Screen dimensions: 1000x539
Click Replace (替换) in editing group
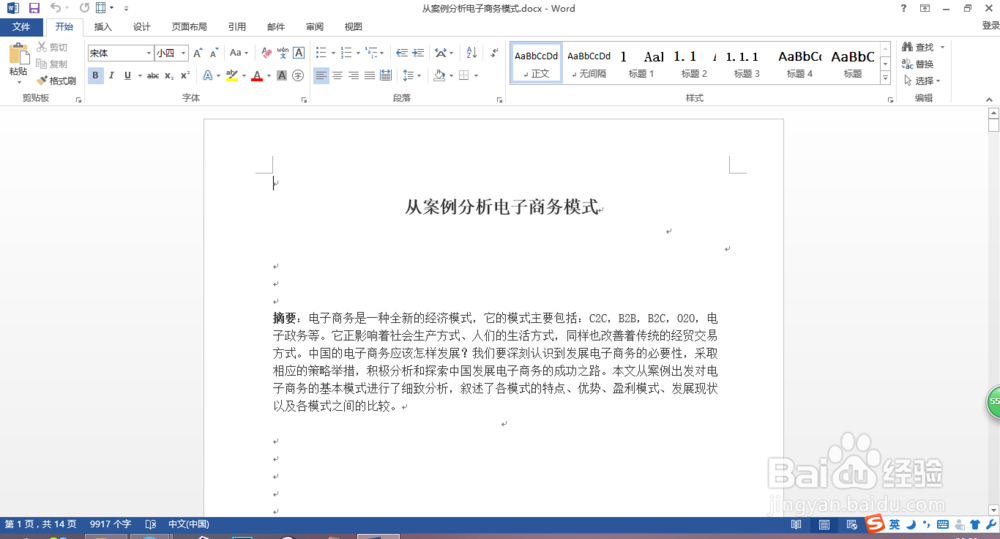tap(918, 64)
